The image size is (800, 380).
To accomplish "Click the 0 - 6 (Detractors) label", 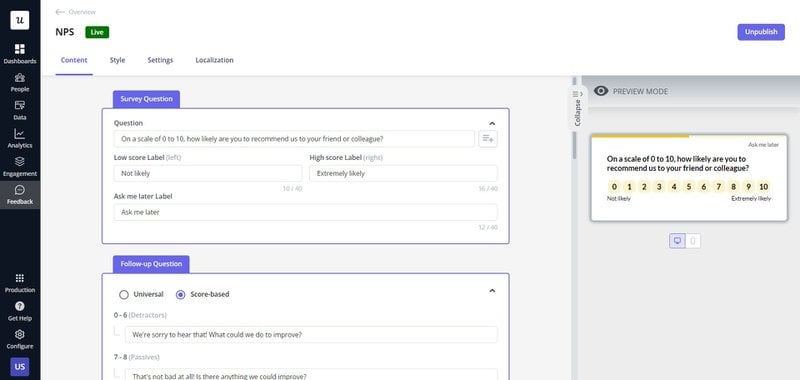I will 140,315.
